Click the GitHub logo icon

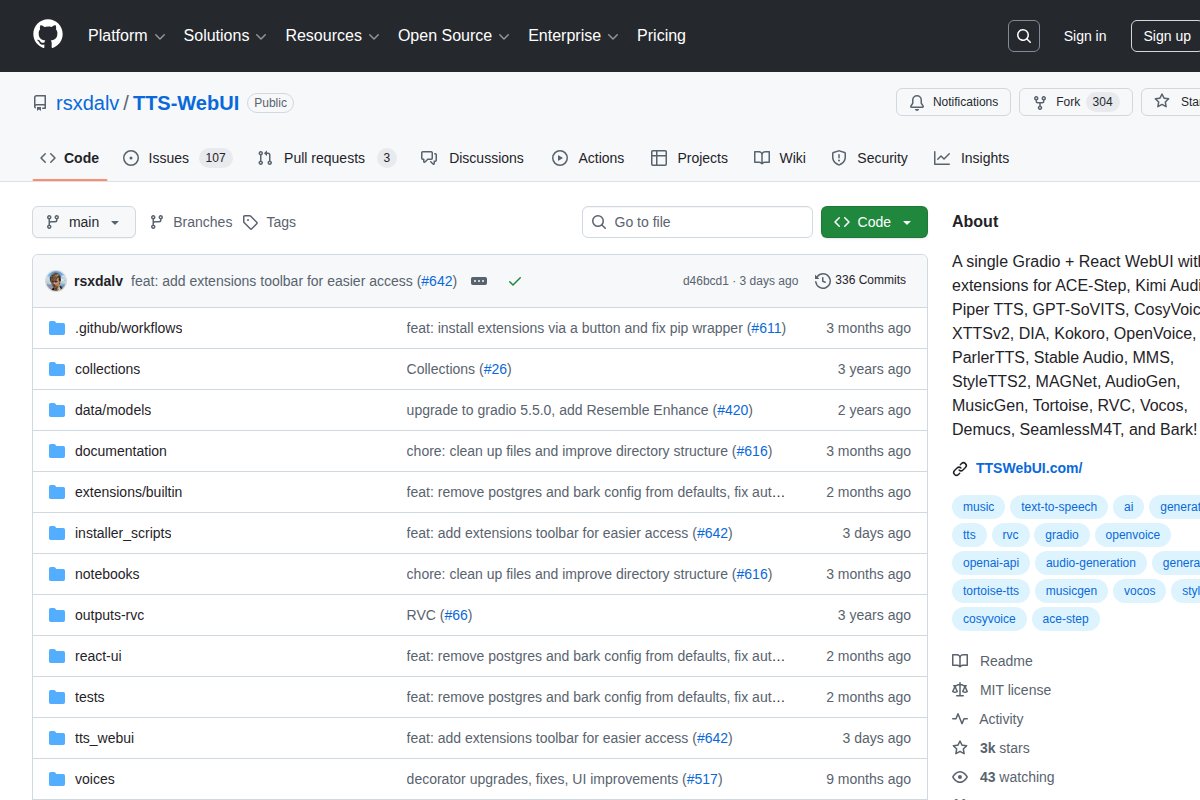click(x=47, y=35)
